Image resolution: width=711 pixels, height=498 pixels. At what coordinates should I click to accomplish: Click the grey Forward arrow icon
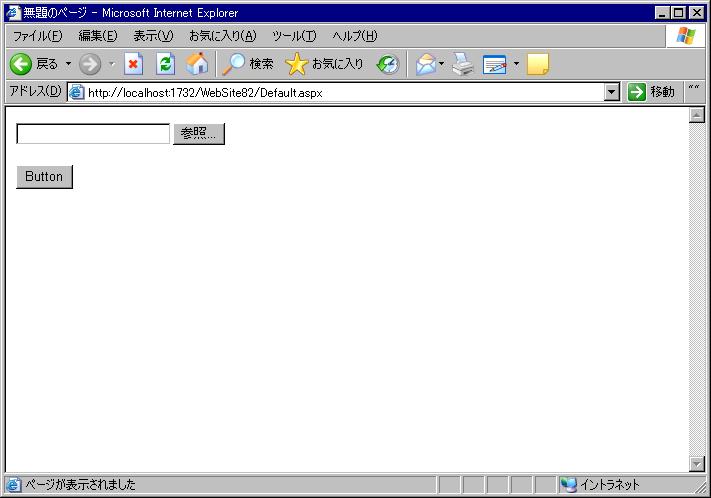(x=90, y=64)
